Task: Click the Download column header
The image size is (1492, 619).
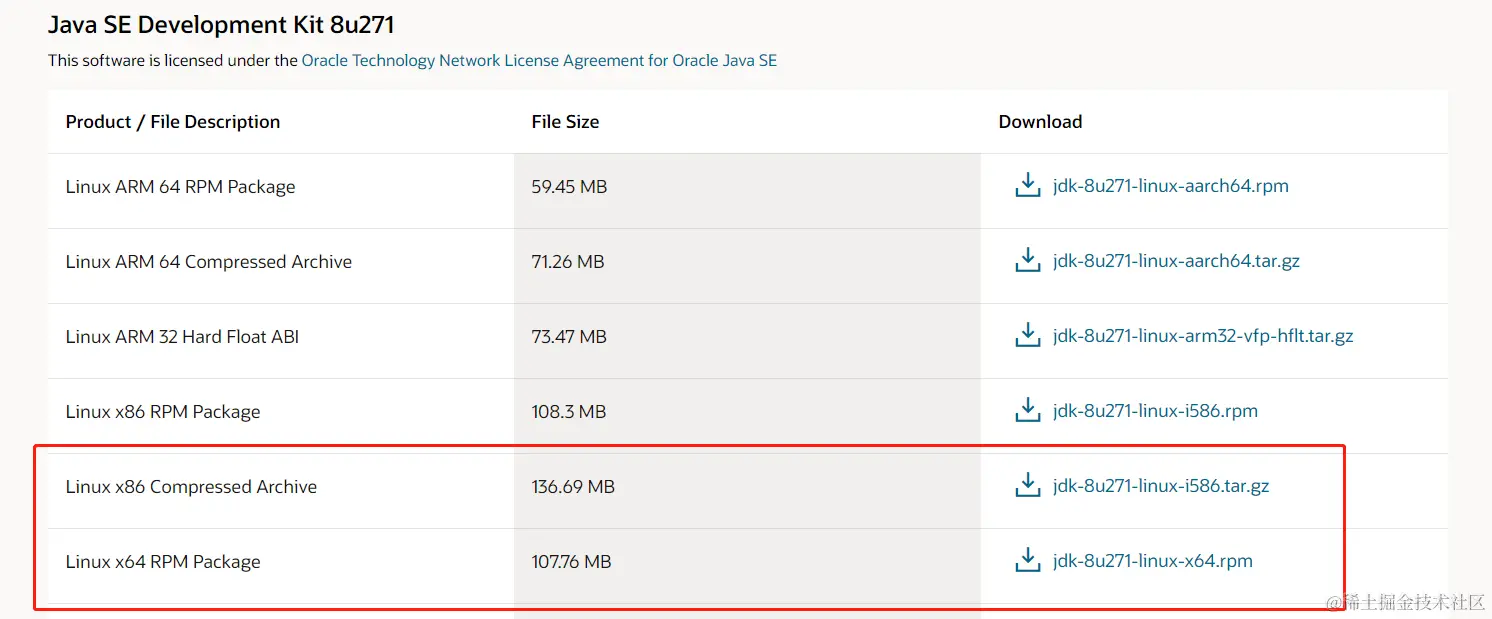Action: tap(1040, 122)
